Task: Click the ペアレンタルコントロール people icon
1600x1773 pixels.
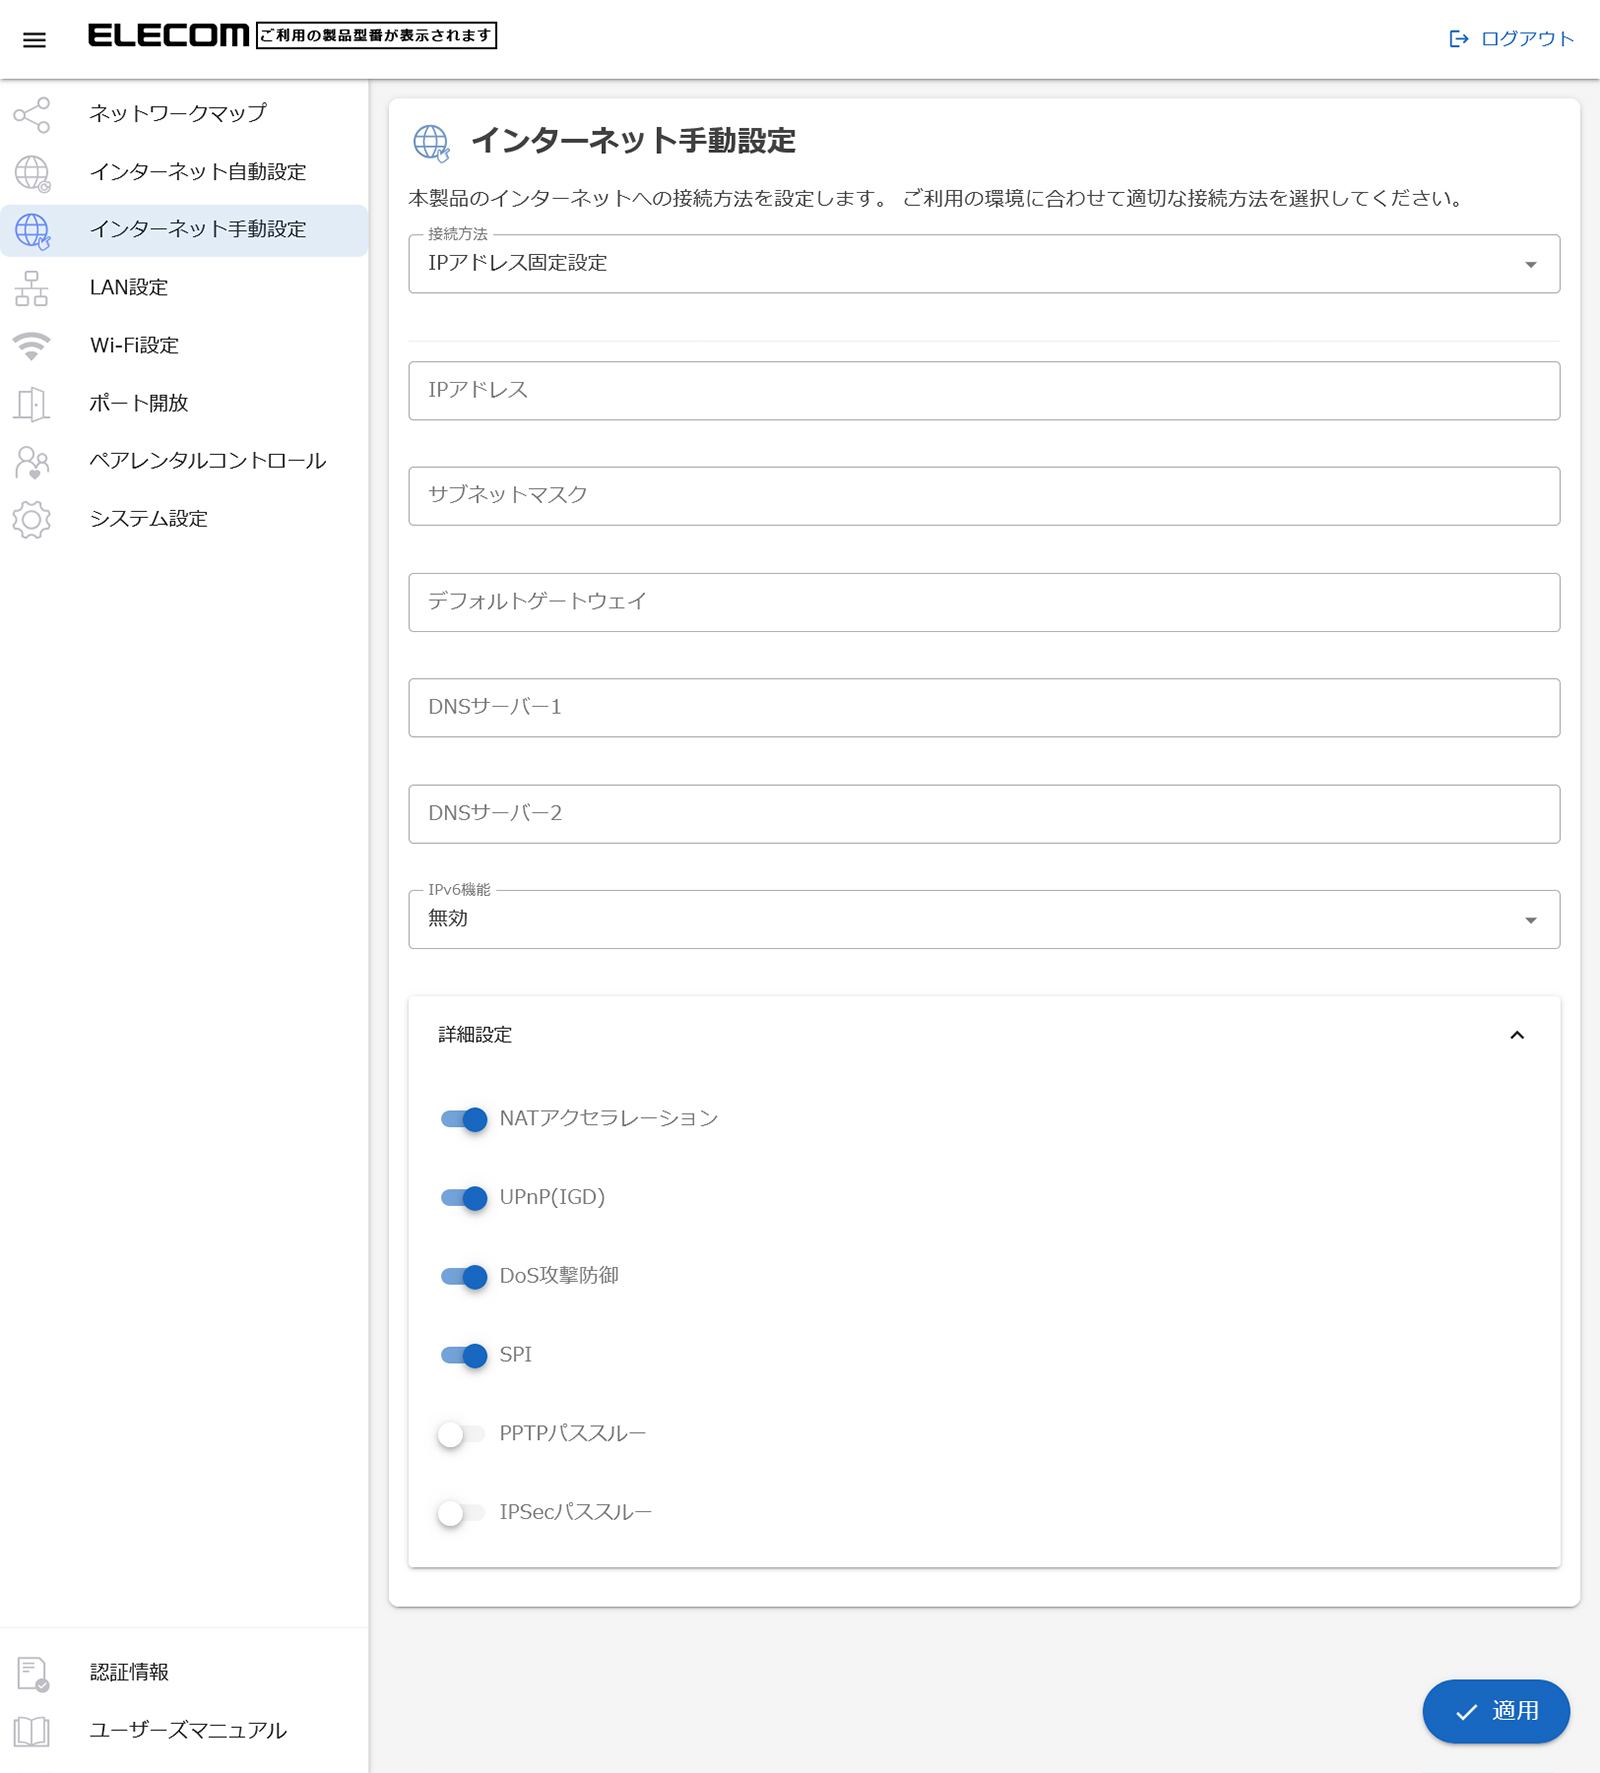Action: coord(32,462)
